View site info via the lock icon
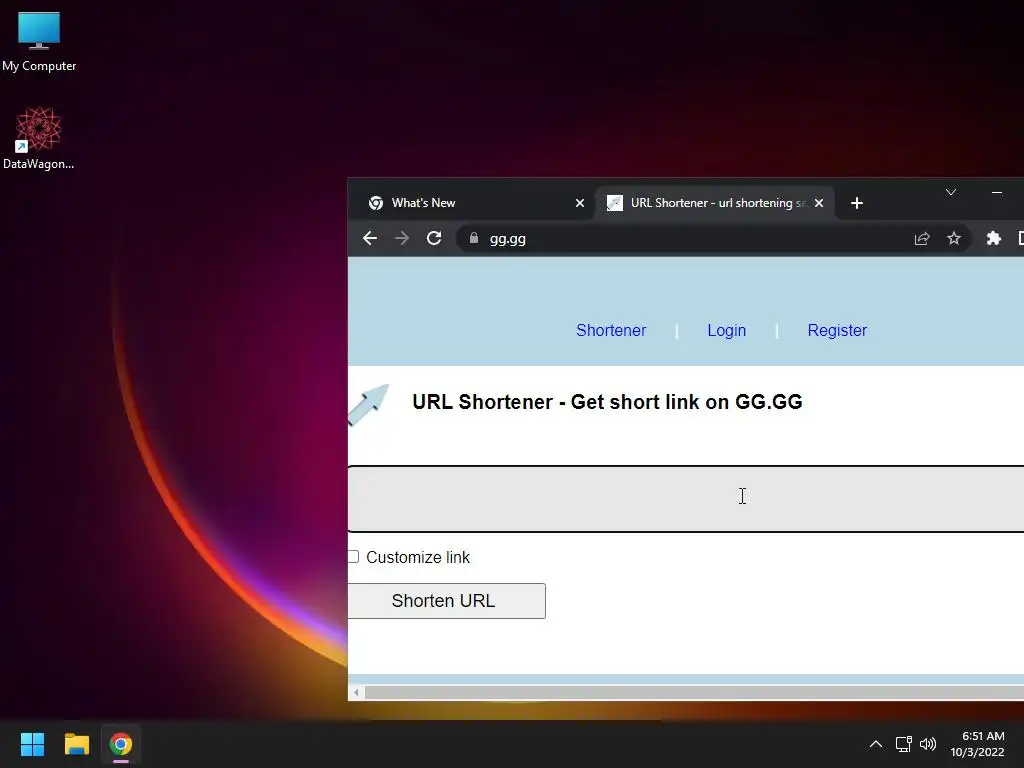 tap(473, 238)
